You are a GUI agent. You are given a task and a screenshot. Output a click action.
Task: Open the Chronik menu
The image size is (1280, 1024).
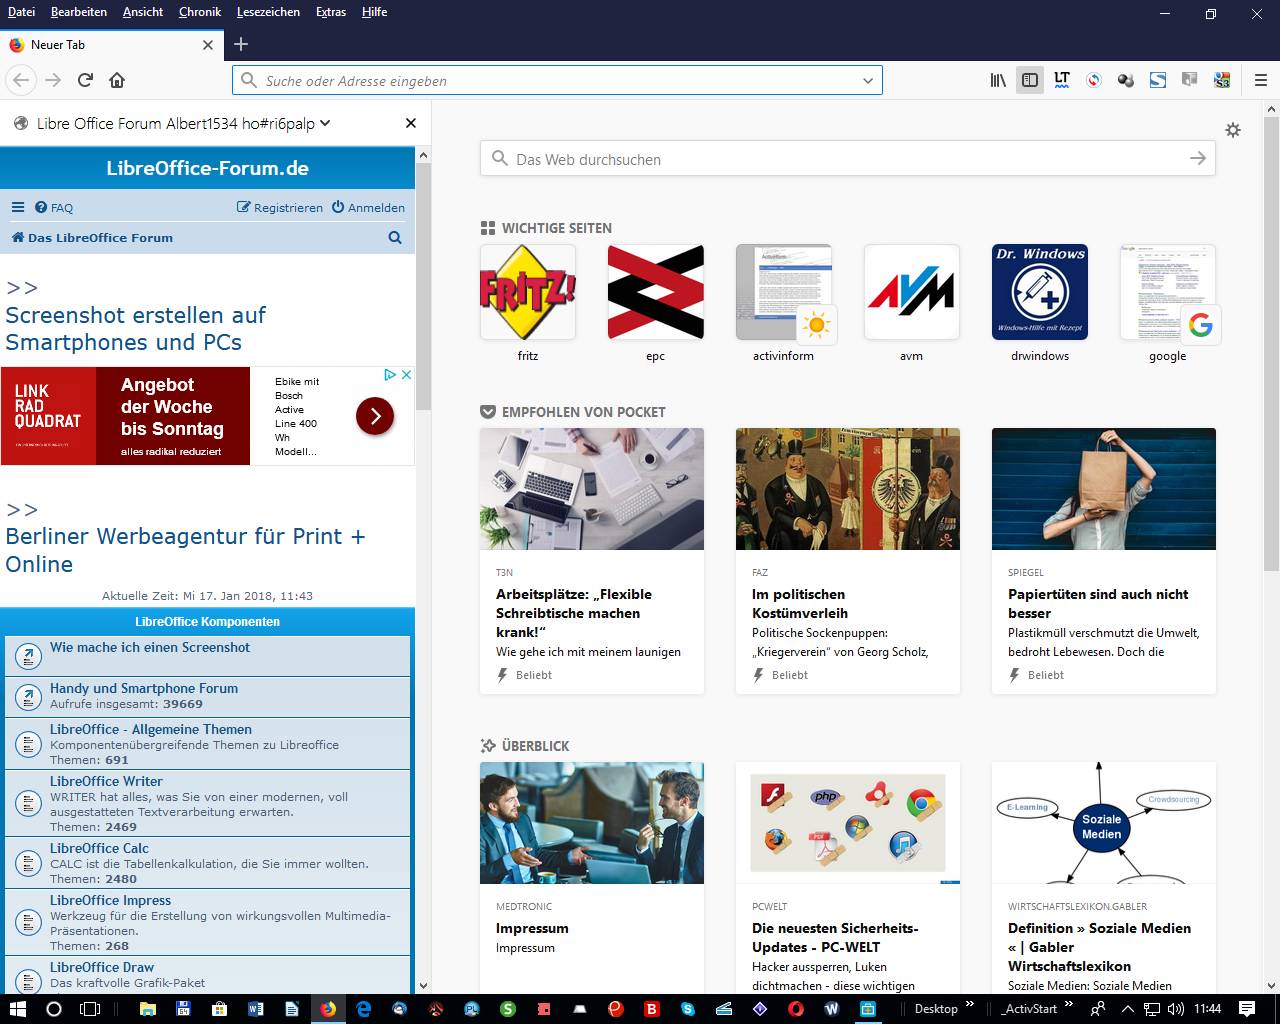(200, 12)
